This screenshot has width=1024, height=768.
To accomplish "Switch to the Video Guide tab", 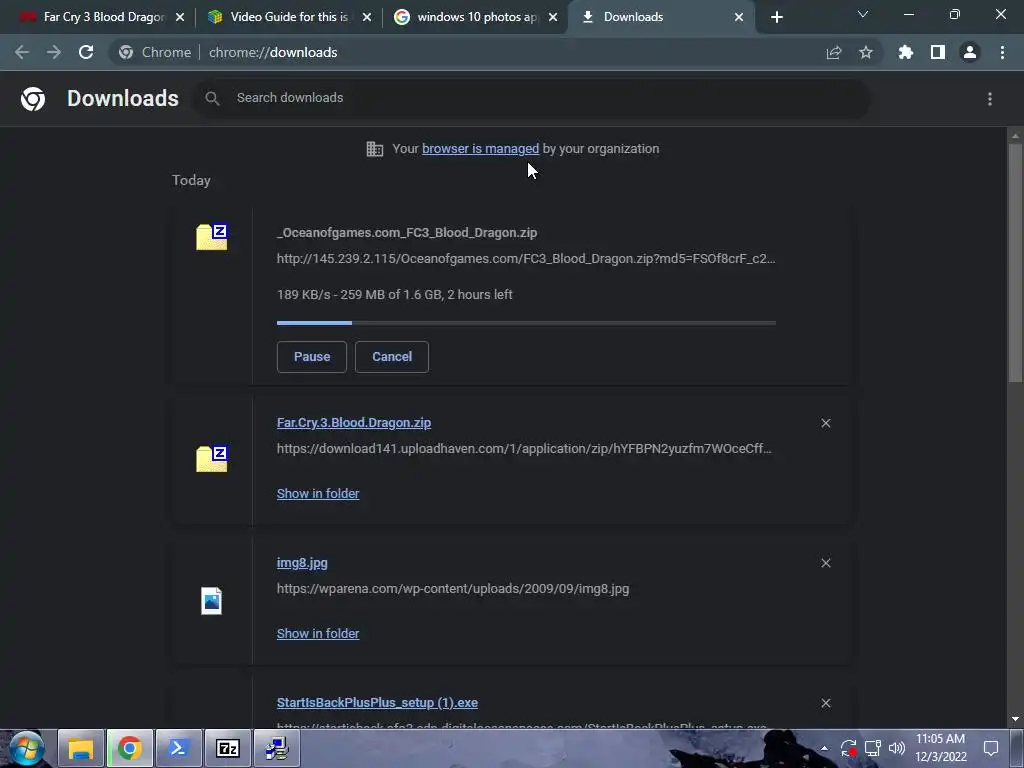I will pyautogui.click(x=287, y=17).
